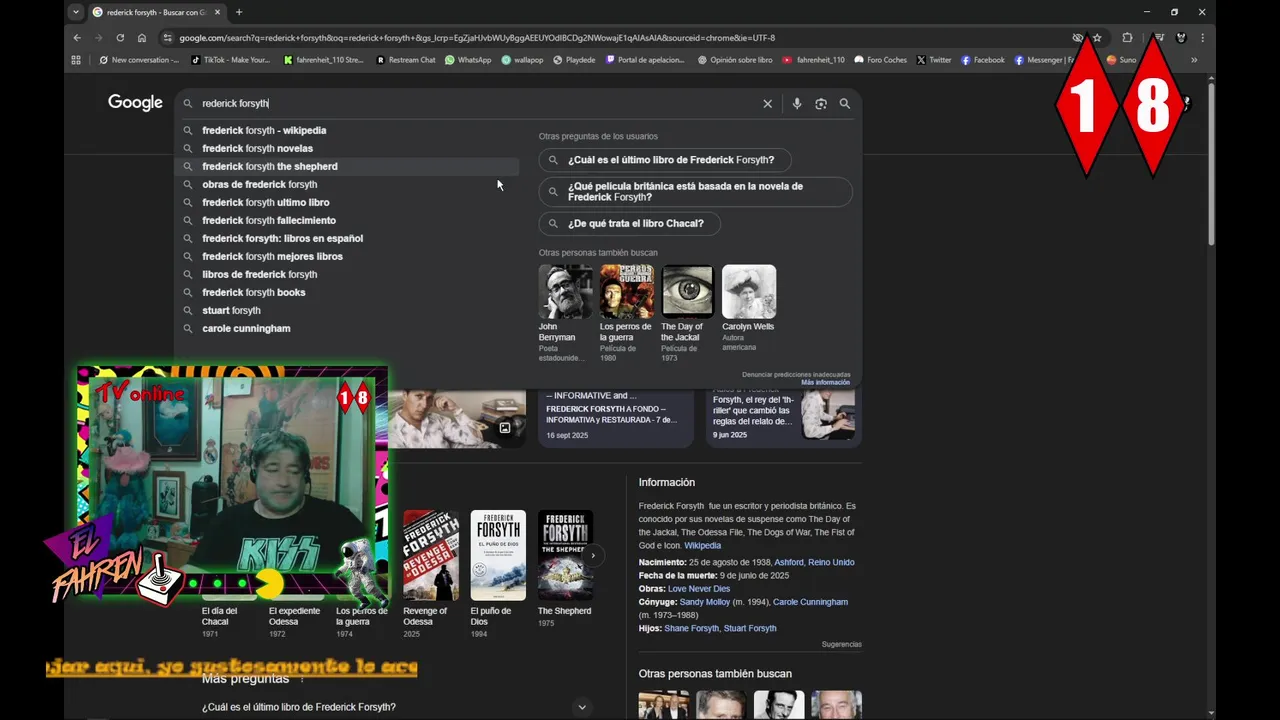This screenshot has width=1280, height=720.
Task: Select suggestion 'frederick forsyth ultimo libro'
Action: coord(346,202)
